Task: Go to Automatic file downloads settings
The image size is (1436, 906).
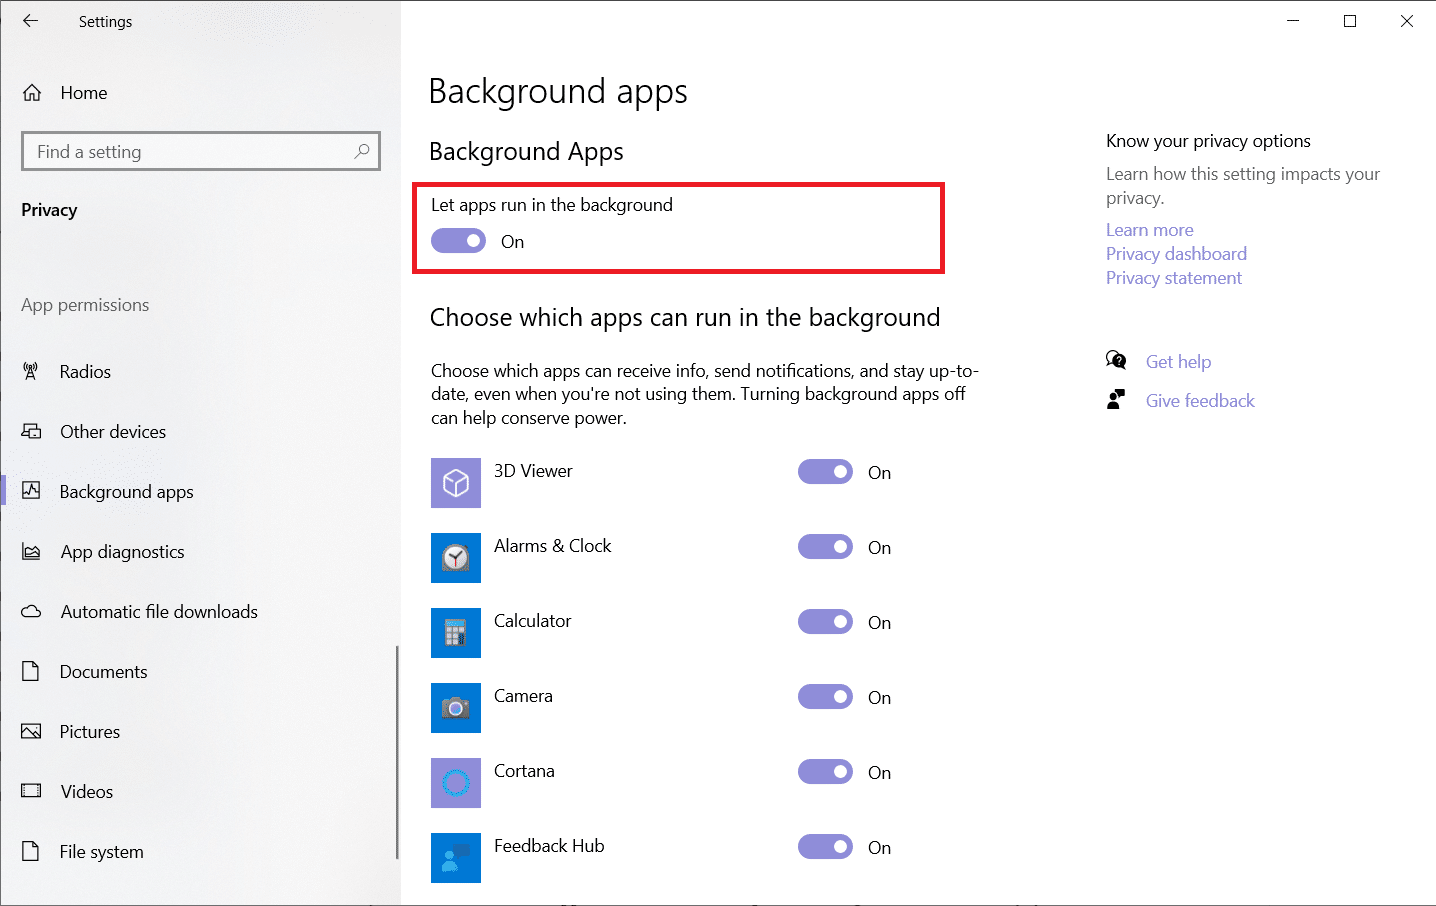Action: pyautogui.click(x=159, y=612)
